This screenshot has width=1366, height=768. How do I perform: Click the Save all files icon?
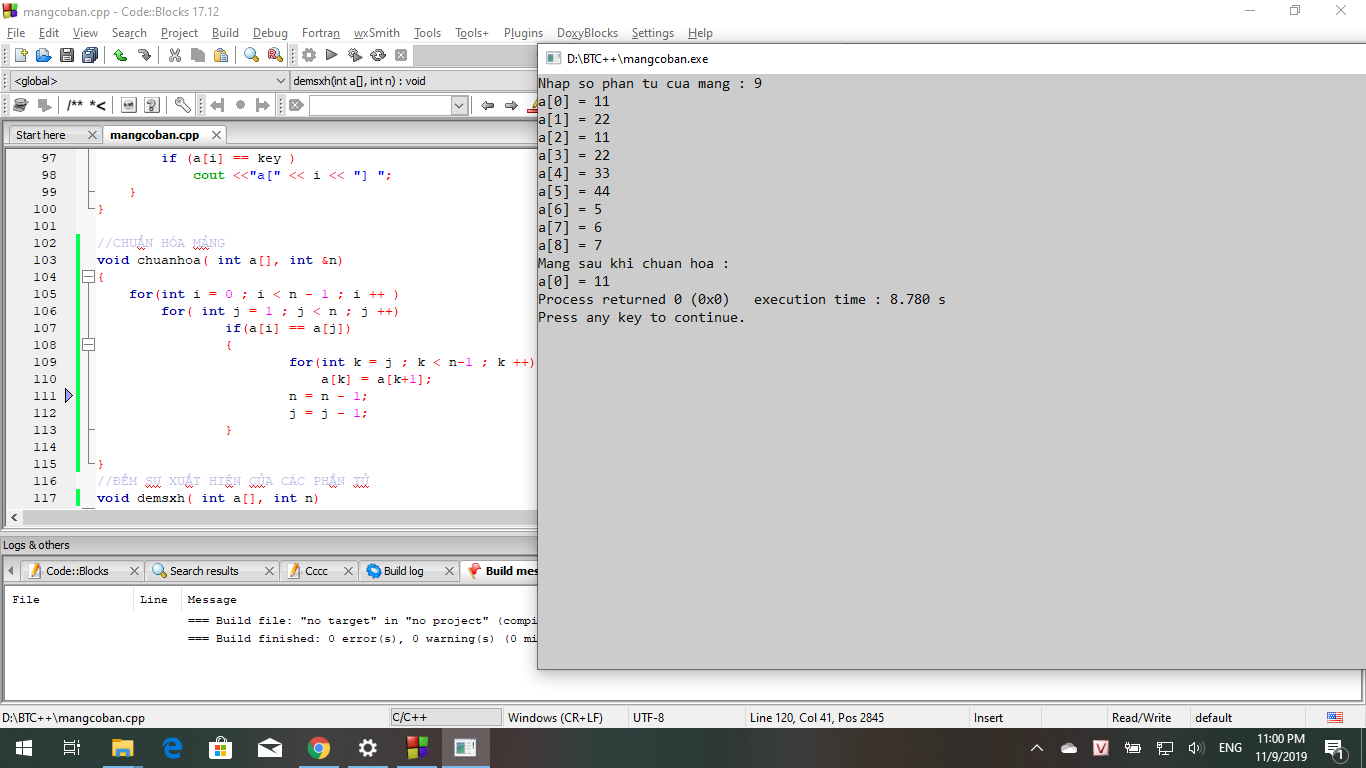point(90,55)
